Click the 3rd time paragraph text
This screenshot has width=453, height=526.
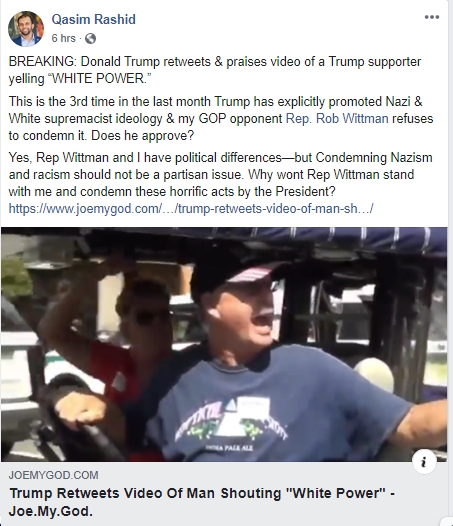pos(220,118)
